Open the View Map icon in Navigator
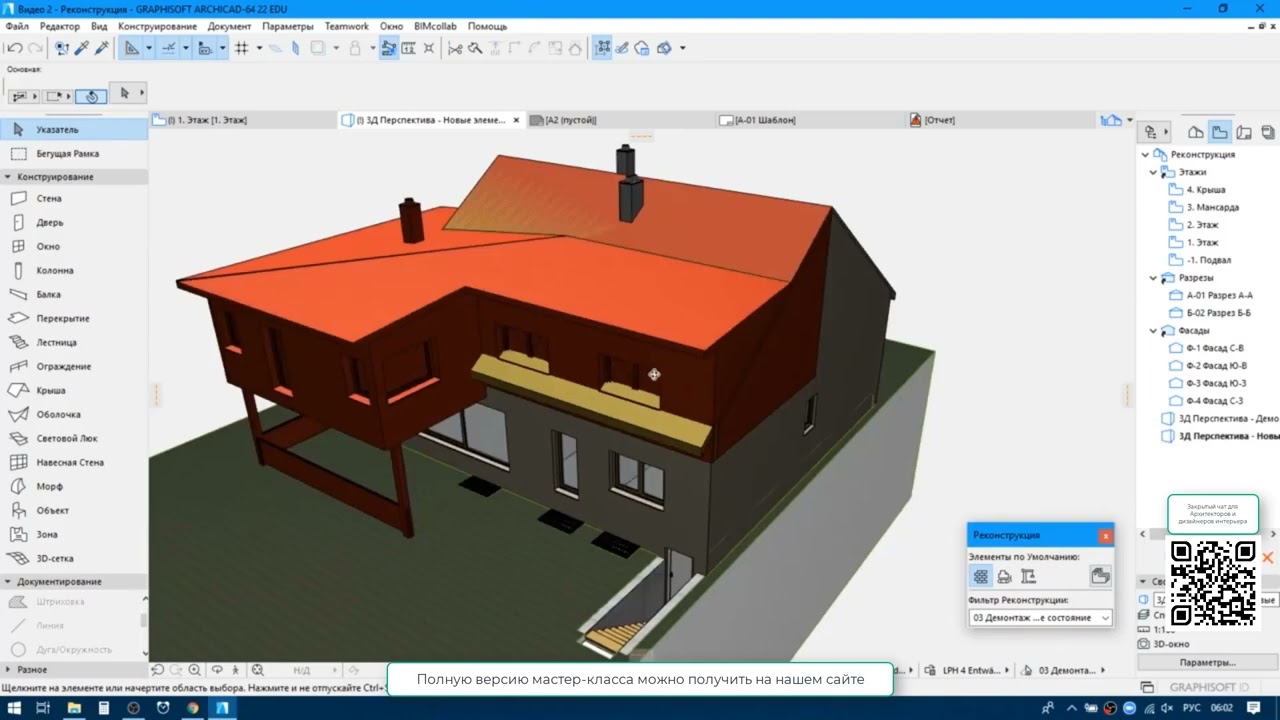Screen dimensions: 1280x720 pos(1219,132)
